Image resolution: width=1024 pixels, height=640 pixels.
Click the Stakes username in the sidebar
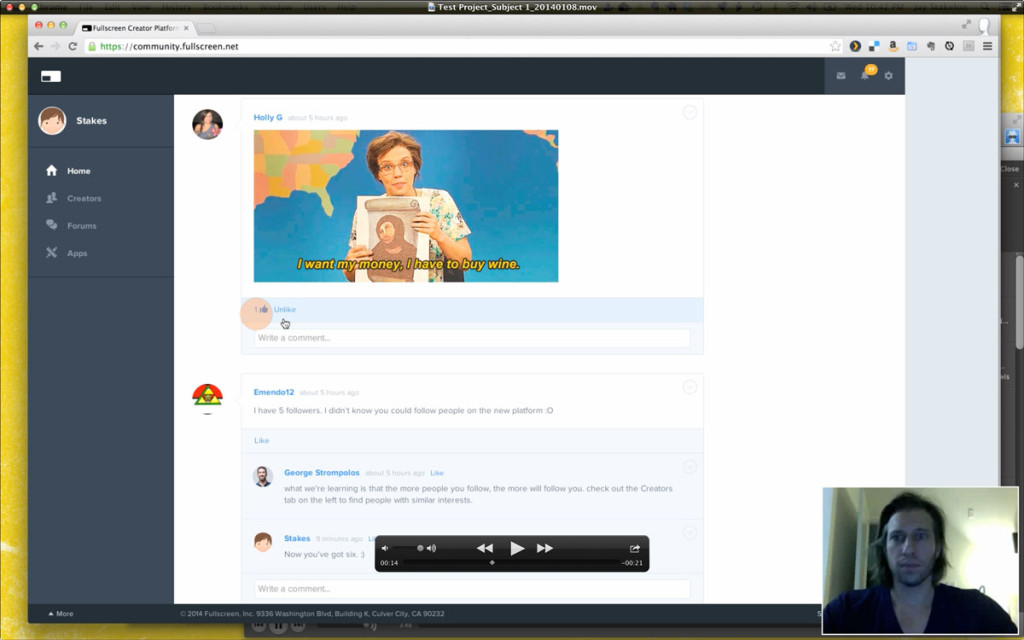click(91, 121)
